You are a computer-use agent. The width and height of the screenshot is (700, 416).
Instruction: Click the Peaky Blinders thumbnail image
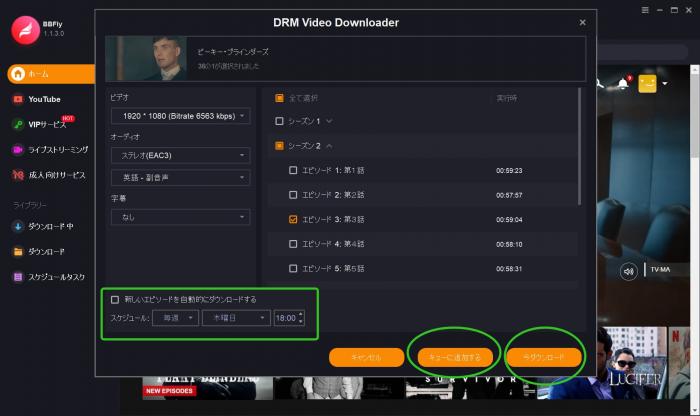click(146, 58)
